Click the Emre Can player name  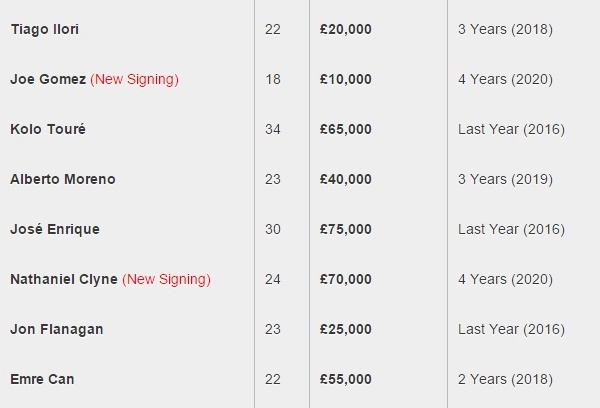[x=42, y=379]
